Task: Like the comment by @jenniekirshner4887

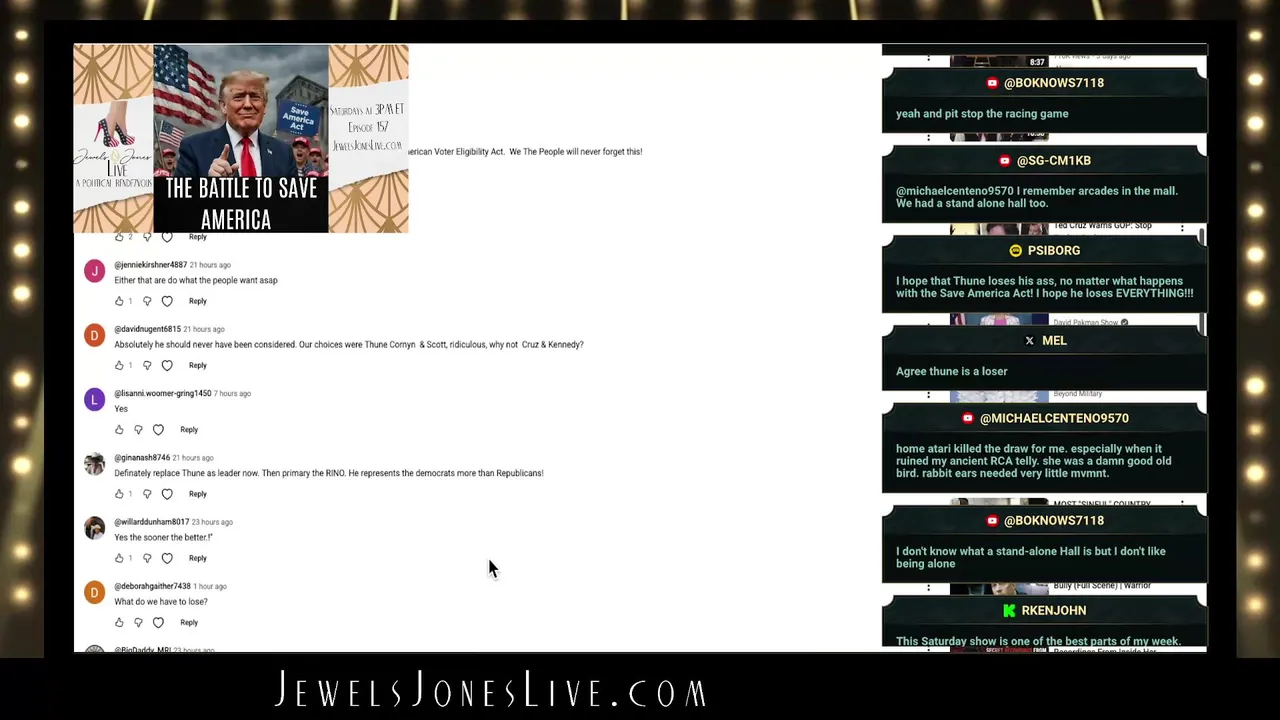Action: point(119,301)
